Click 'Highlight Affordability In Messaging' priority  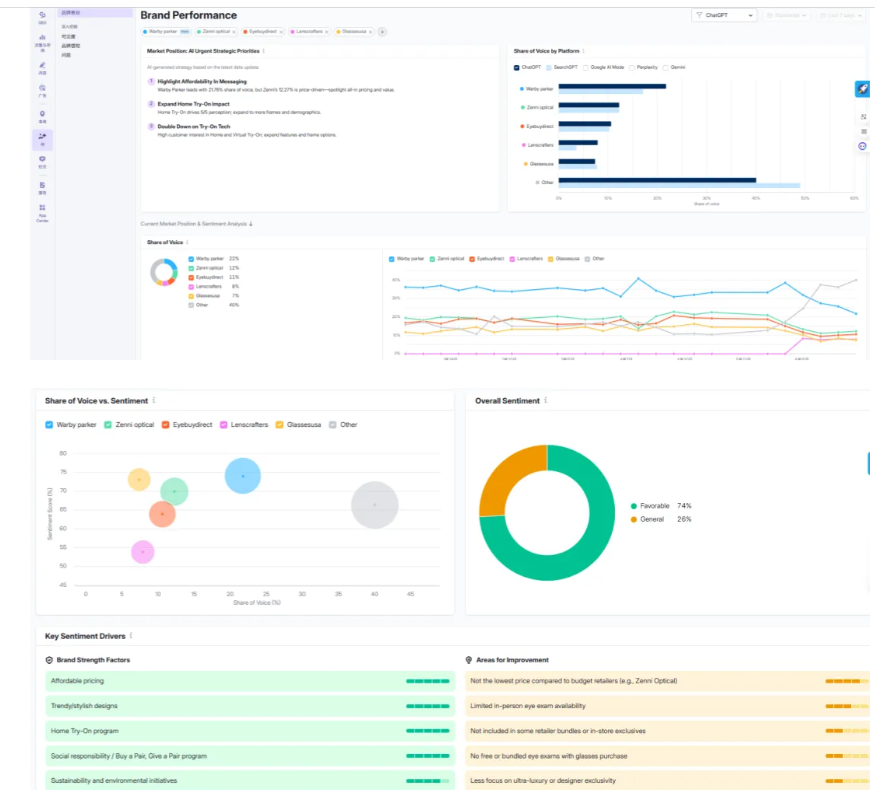click(201, 81)
